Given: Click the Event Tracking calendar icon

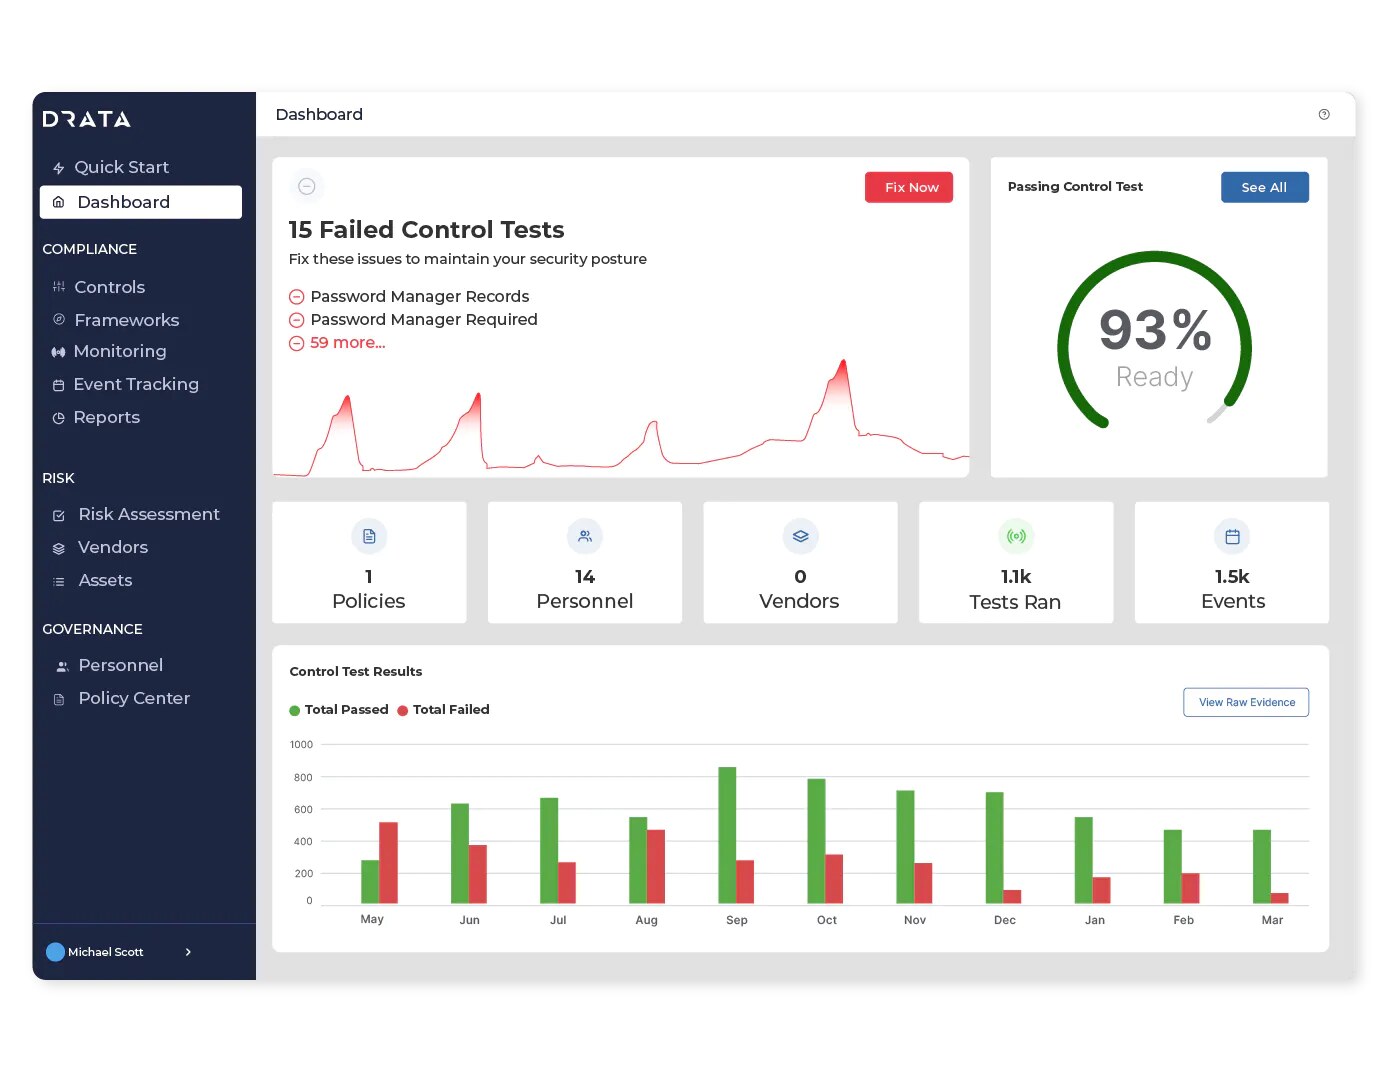Looking at the screenshot, I should [58, 385].
